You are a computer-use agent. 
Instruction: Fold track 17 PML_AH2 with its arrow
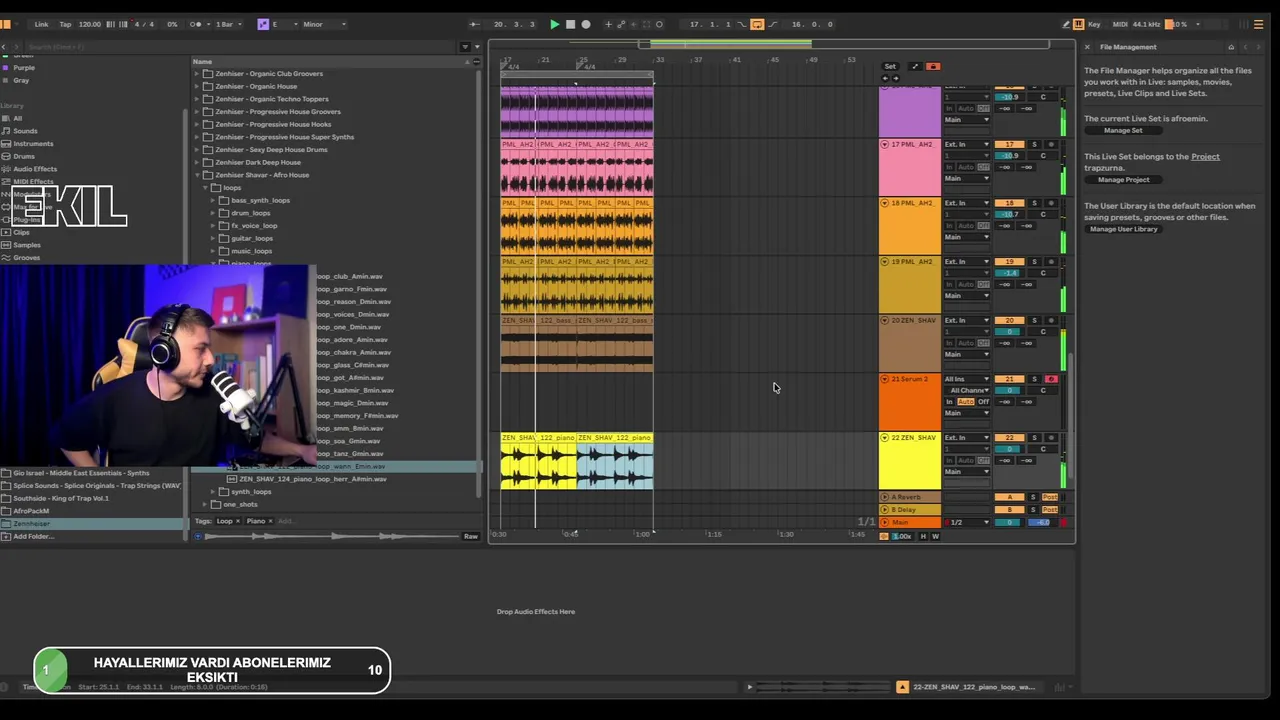(x=885, y=145)
